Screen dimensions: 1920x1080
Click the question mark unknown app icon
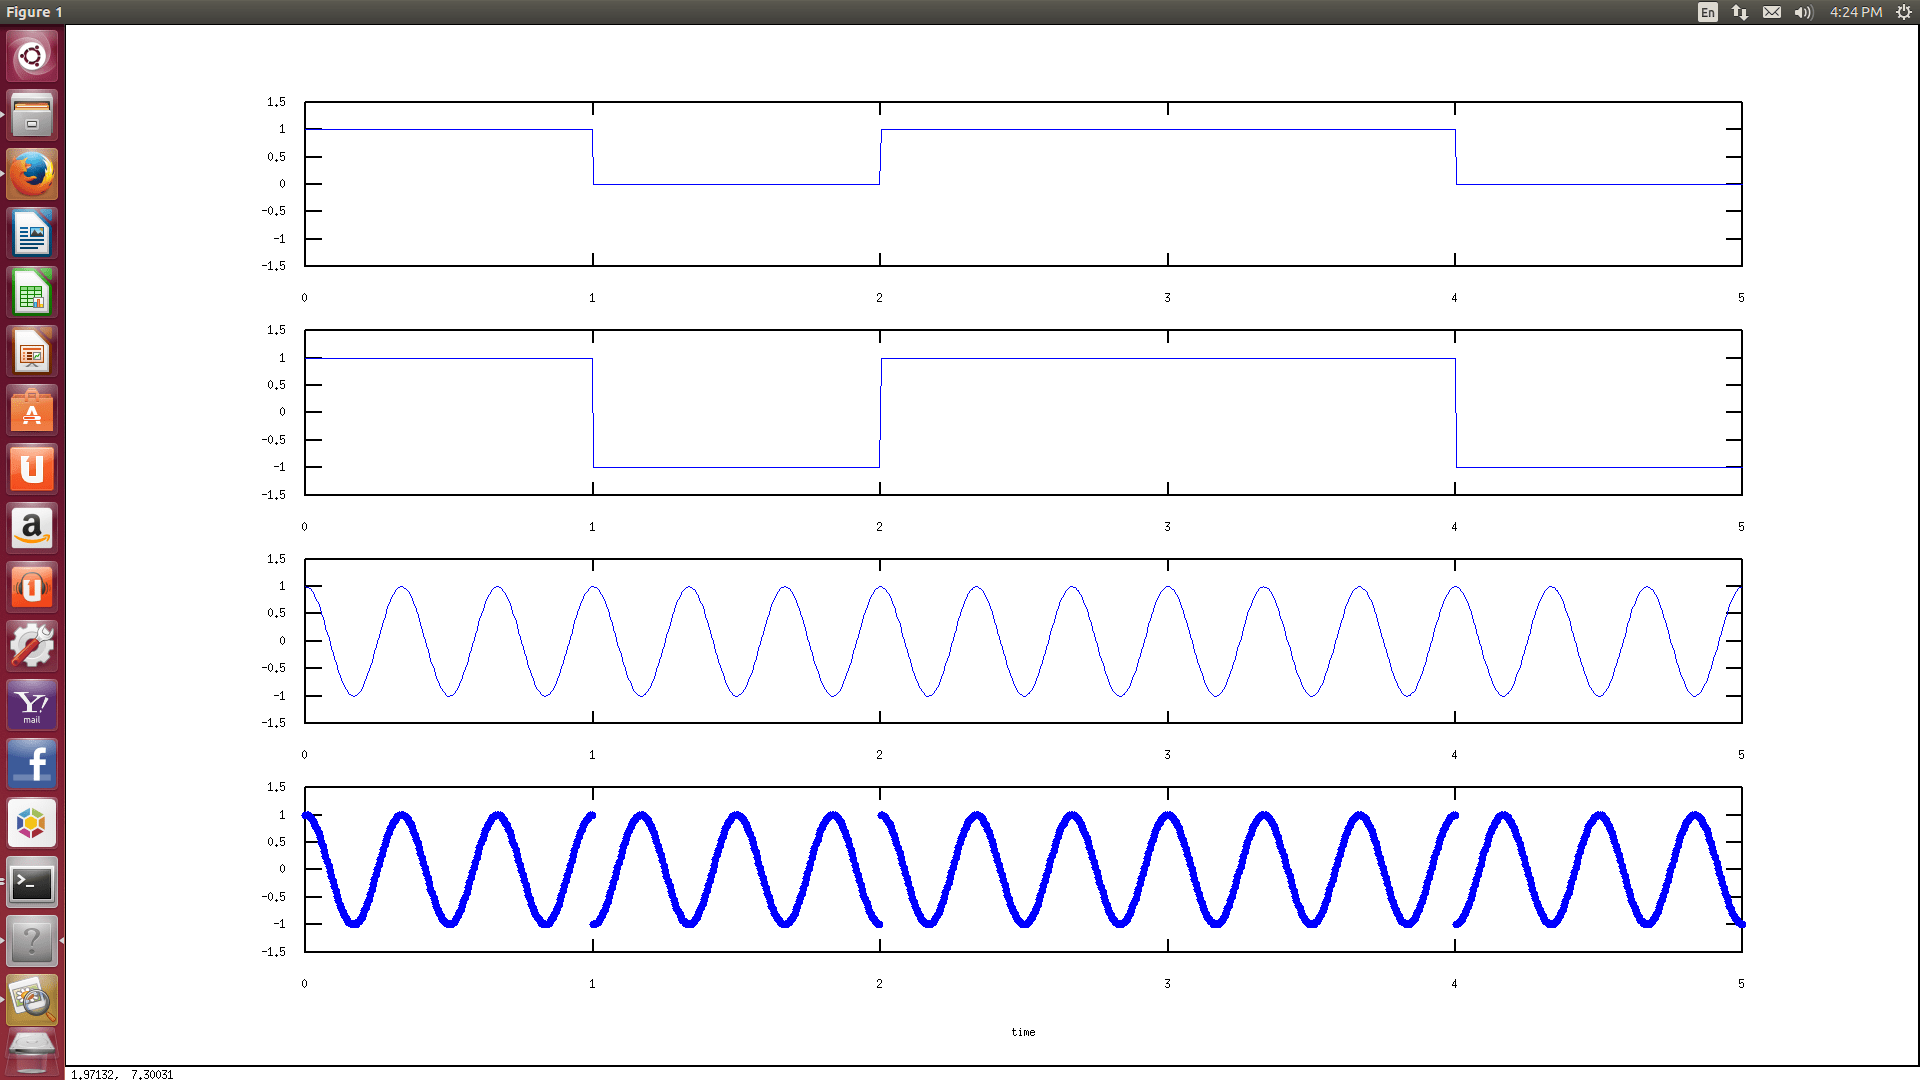[32, 941]
